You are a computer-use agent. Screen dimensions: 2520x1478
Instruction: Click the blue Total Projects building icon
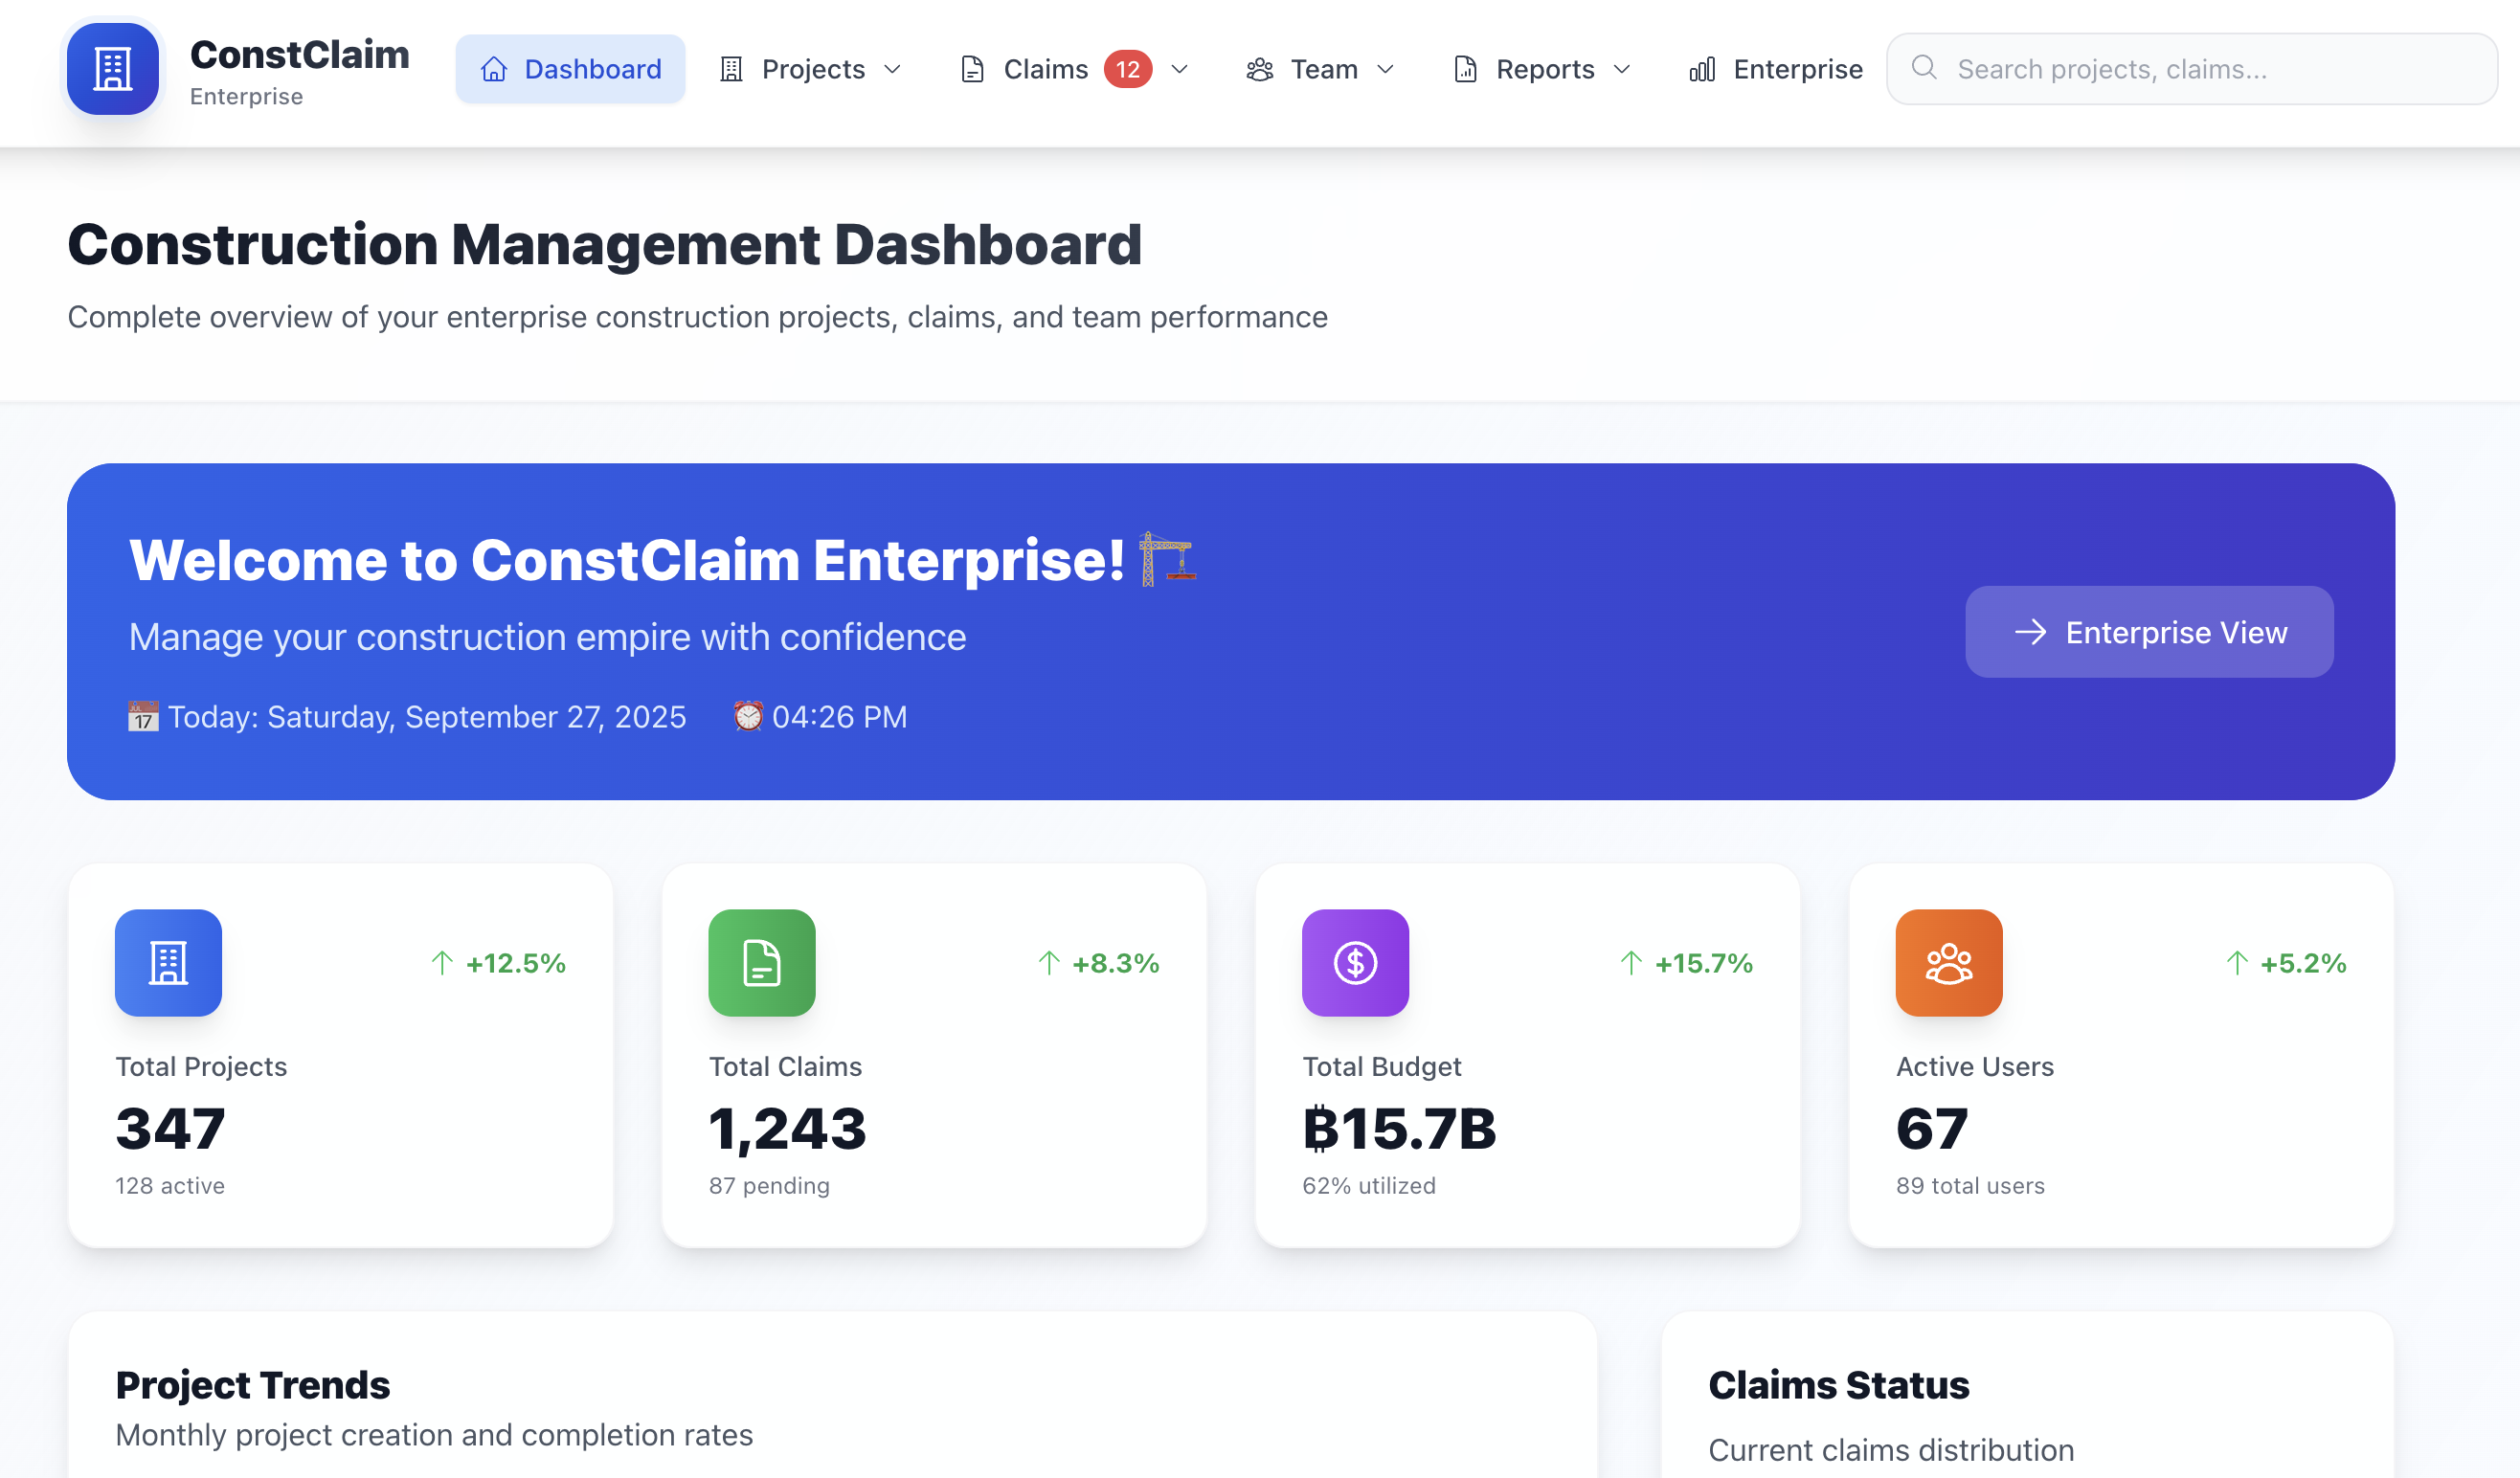(168, 963)
